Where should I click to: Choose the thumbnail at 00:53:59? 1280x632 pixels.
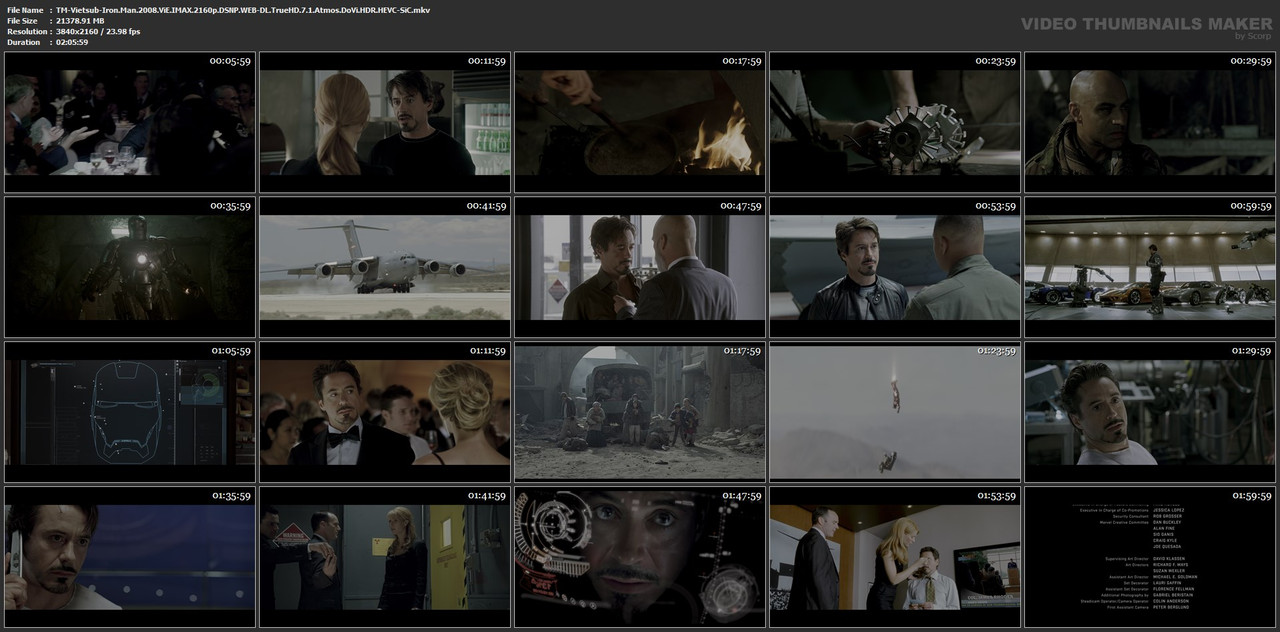[895, 267]
